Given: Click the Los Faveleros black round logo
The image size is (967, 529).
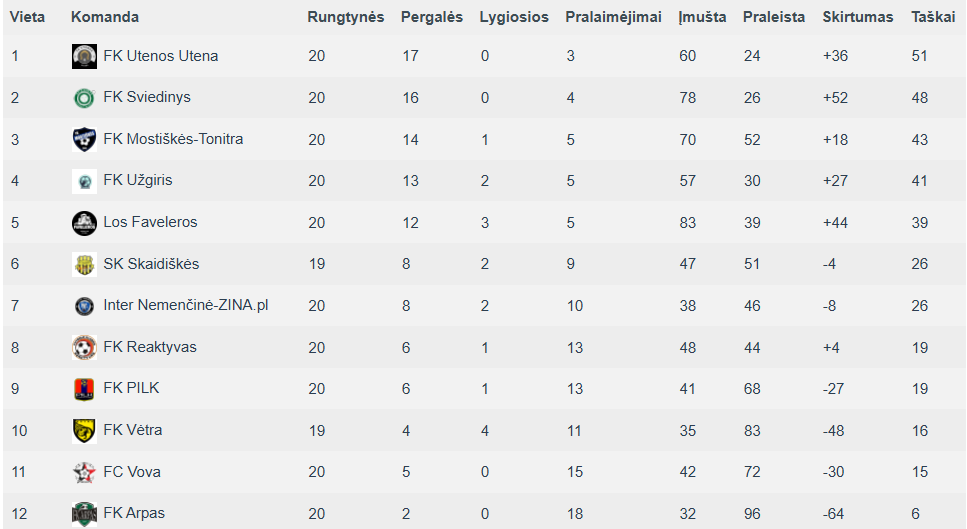Looking at the screenshot, I should coord(84,223).
